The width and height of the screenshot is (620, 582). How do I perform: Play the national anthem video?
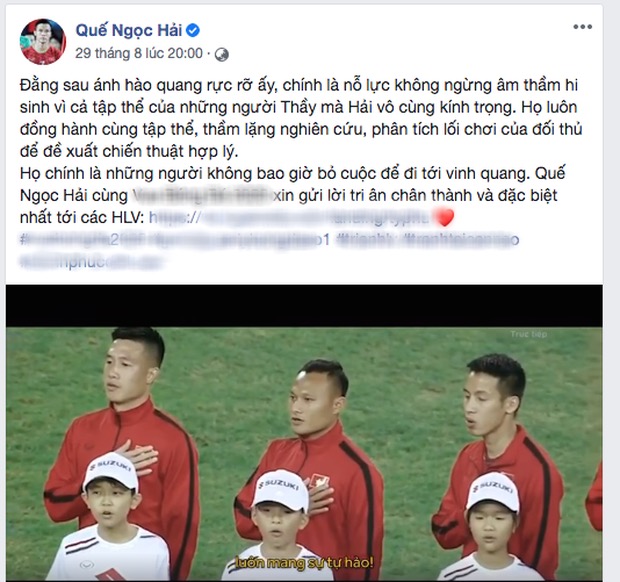tap(304, 433)
